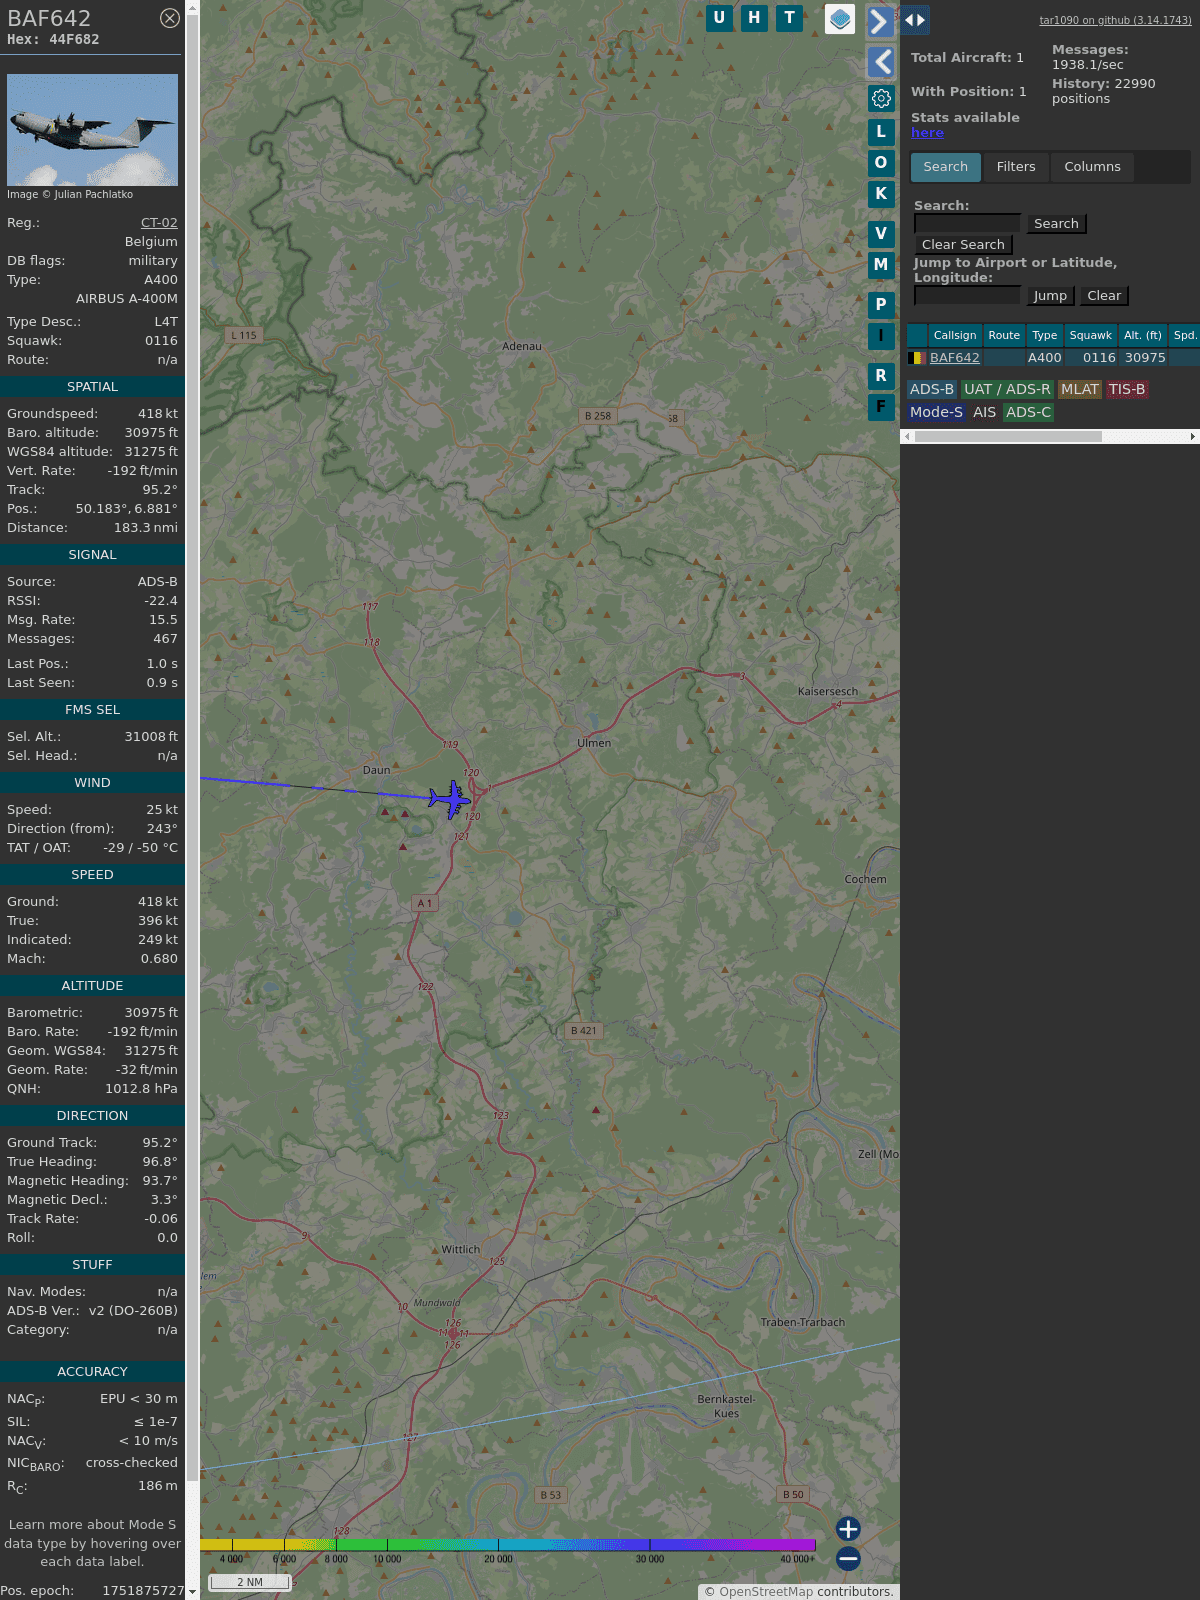Click the settings gear icon

tap(881, 98)
